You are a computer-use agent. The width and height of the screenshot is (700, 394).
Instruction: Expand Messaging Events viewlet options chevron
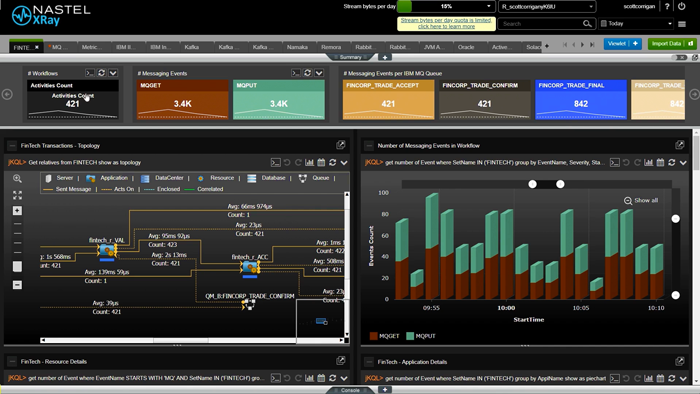[x=319, y=73]
